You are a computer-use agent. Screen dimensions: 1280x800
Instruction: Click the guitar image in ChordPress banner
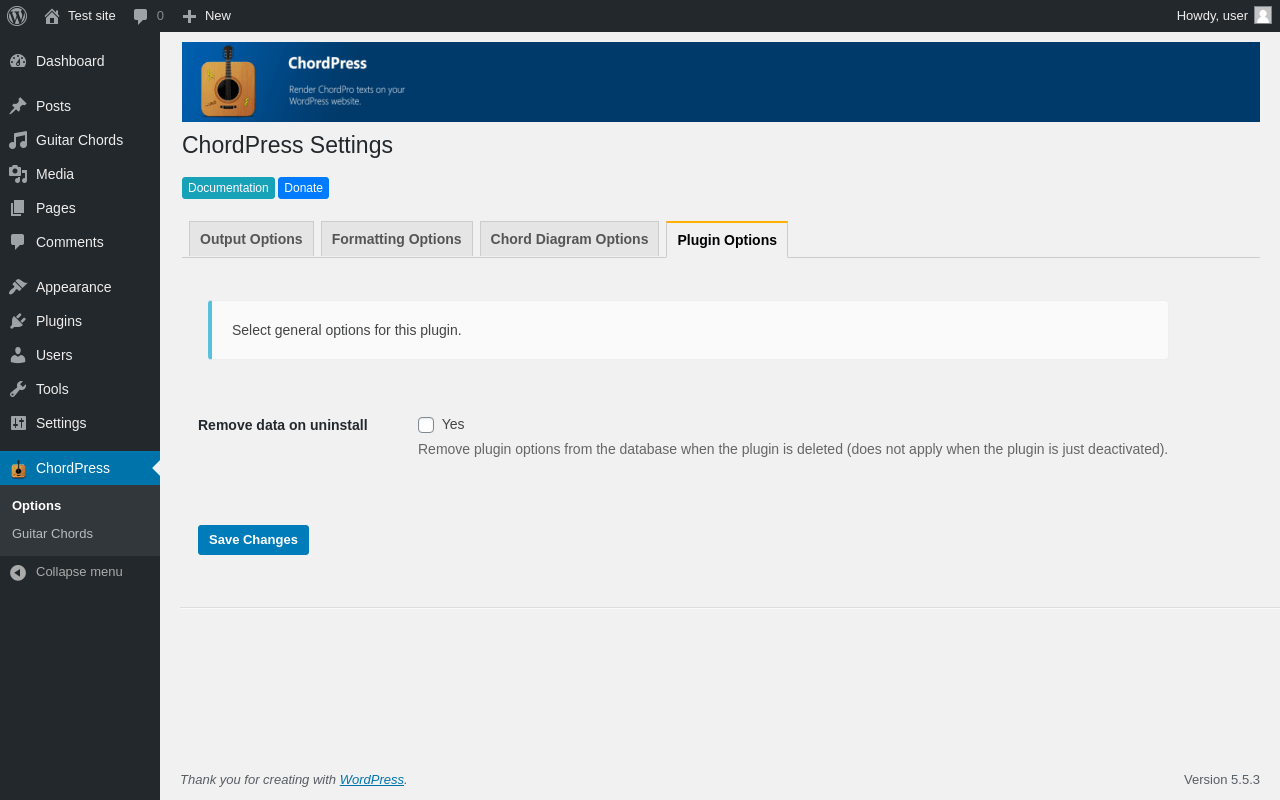coord(228,81)
